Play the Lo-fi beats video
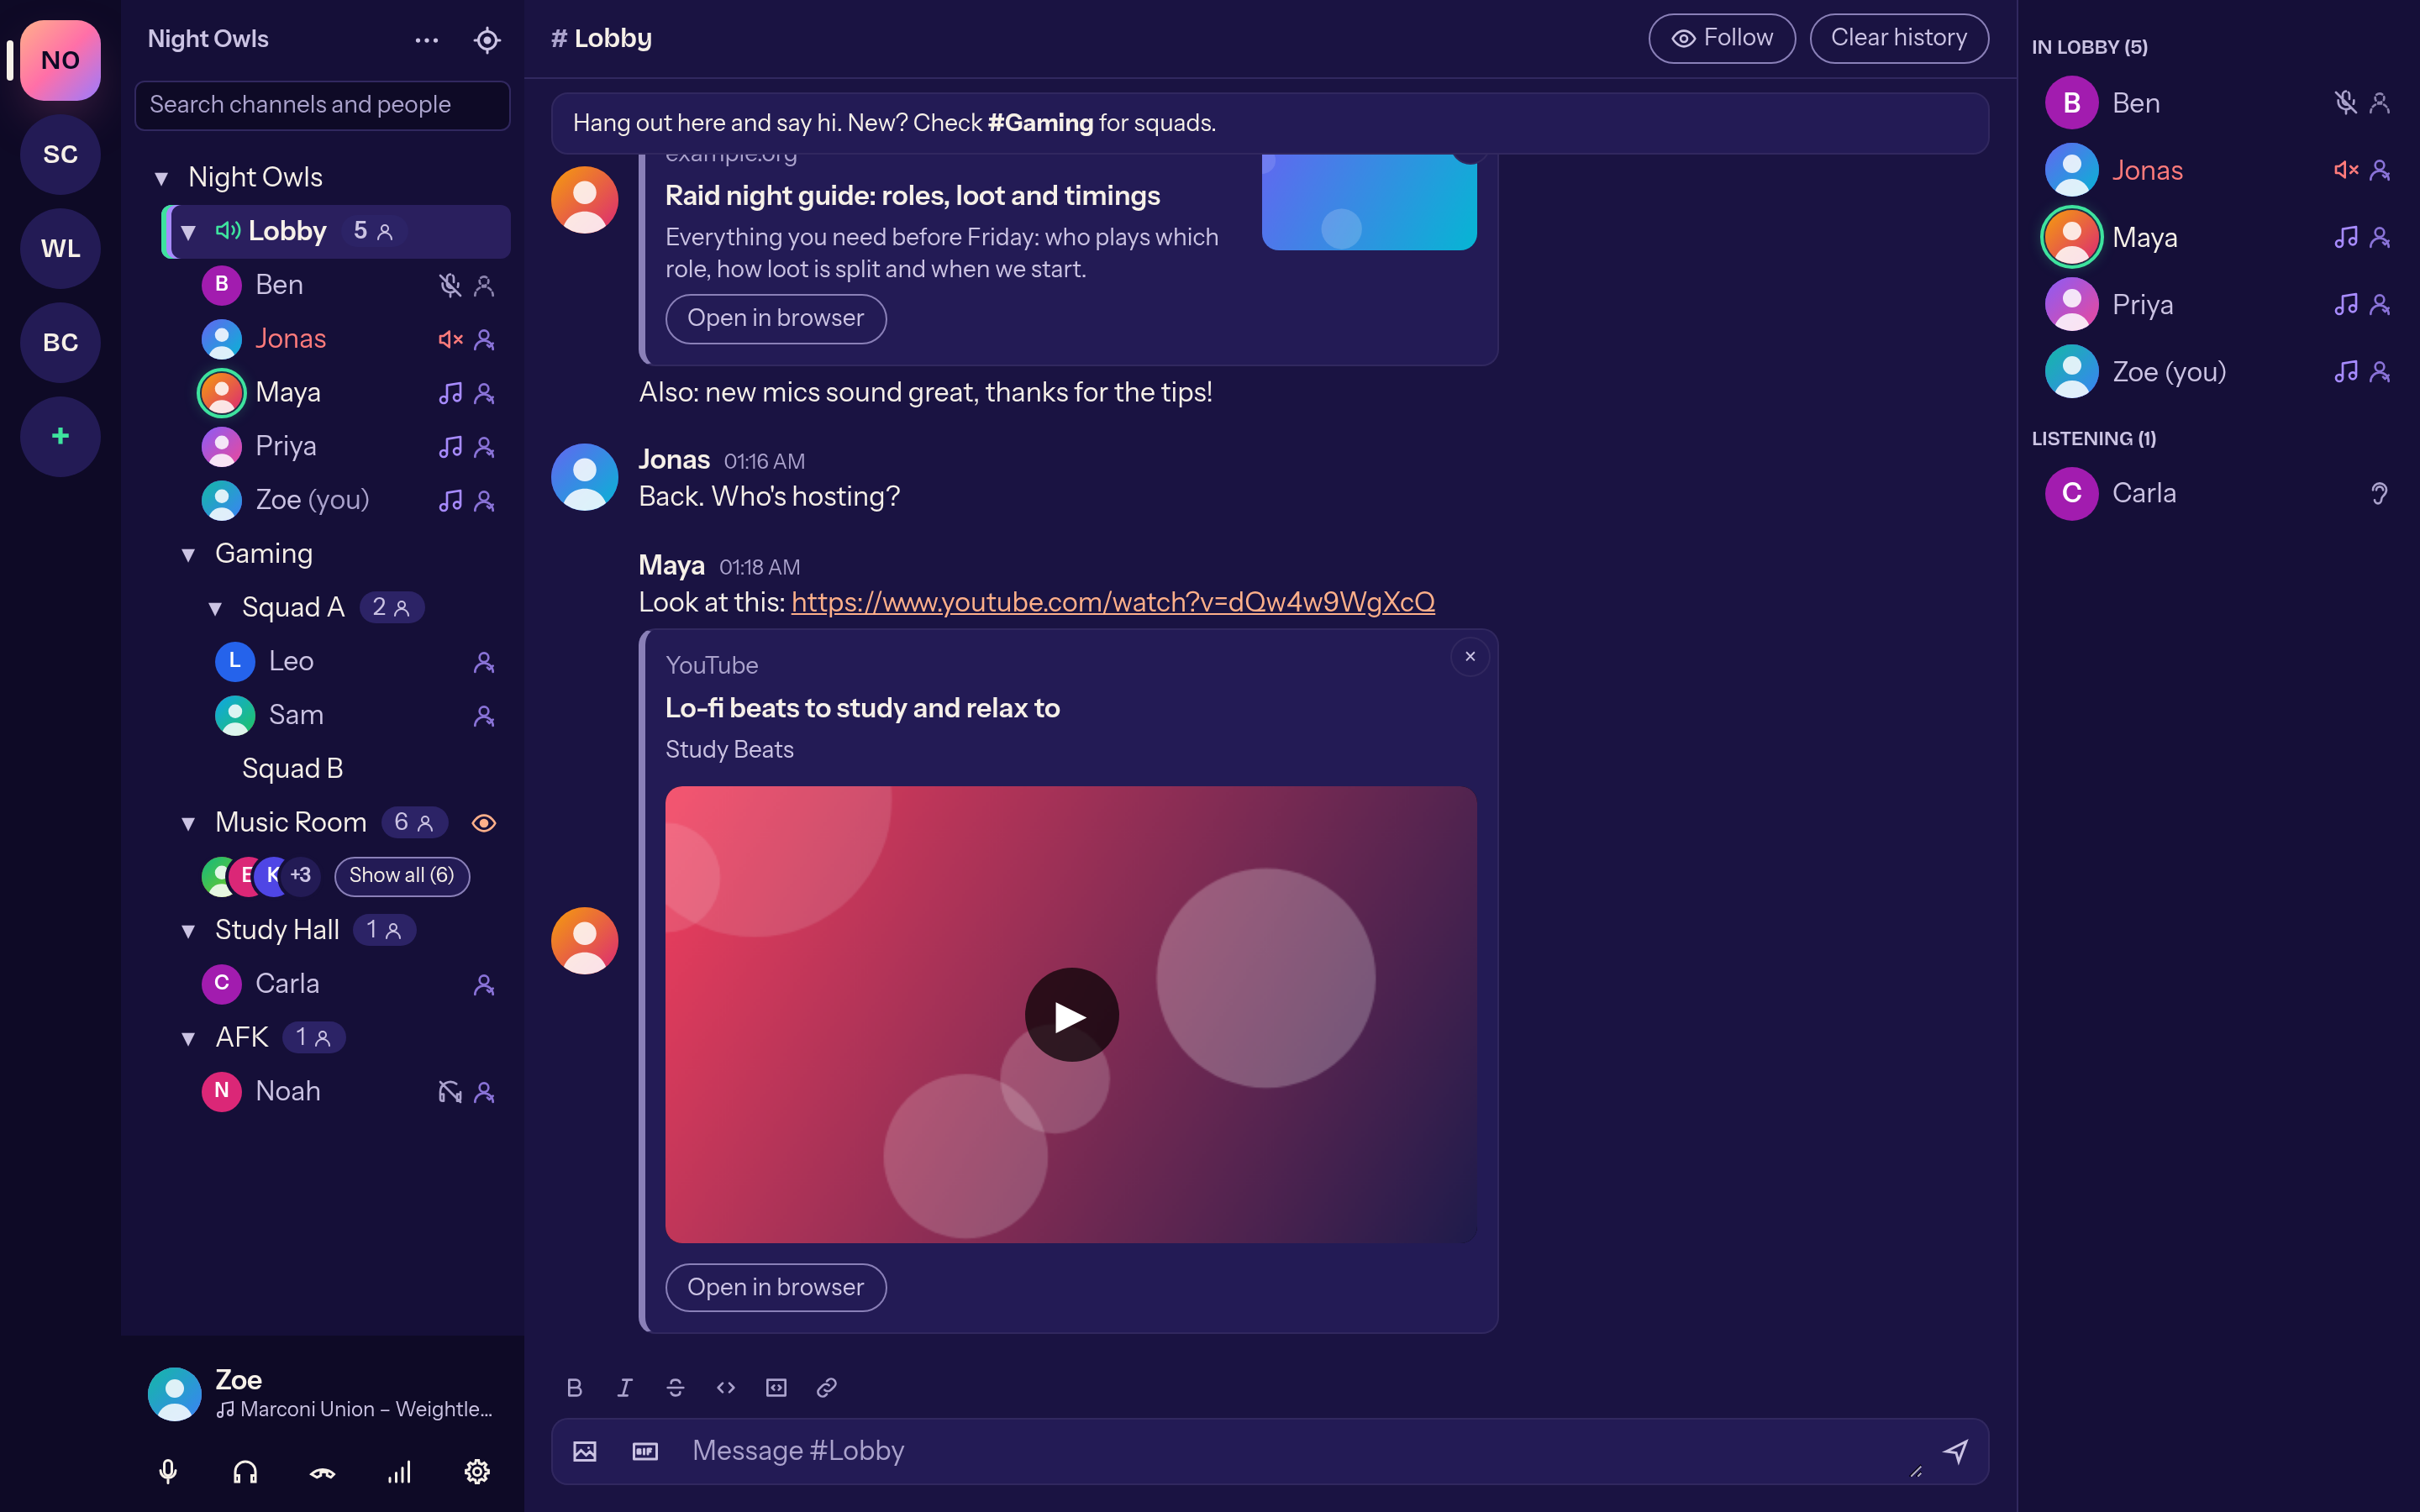The image size is (2420, 1512). point(1071,1015)
